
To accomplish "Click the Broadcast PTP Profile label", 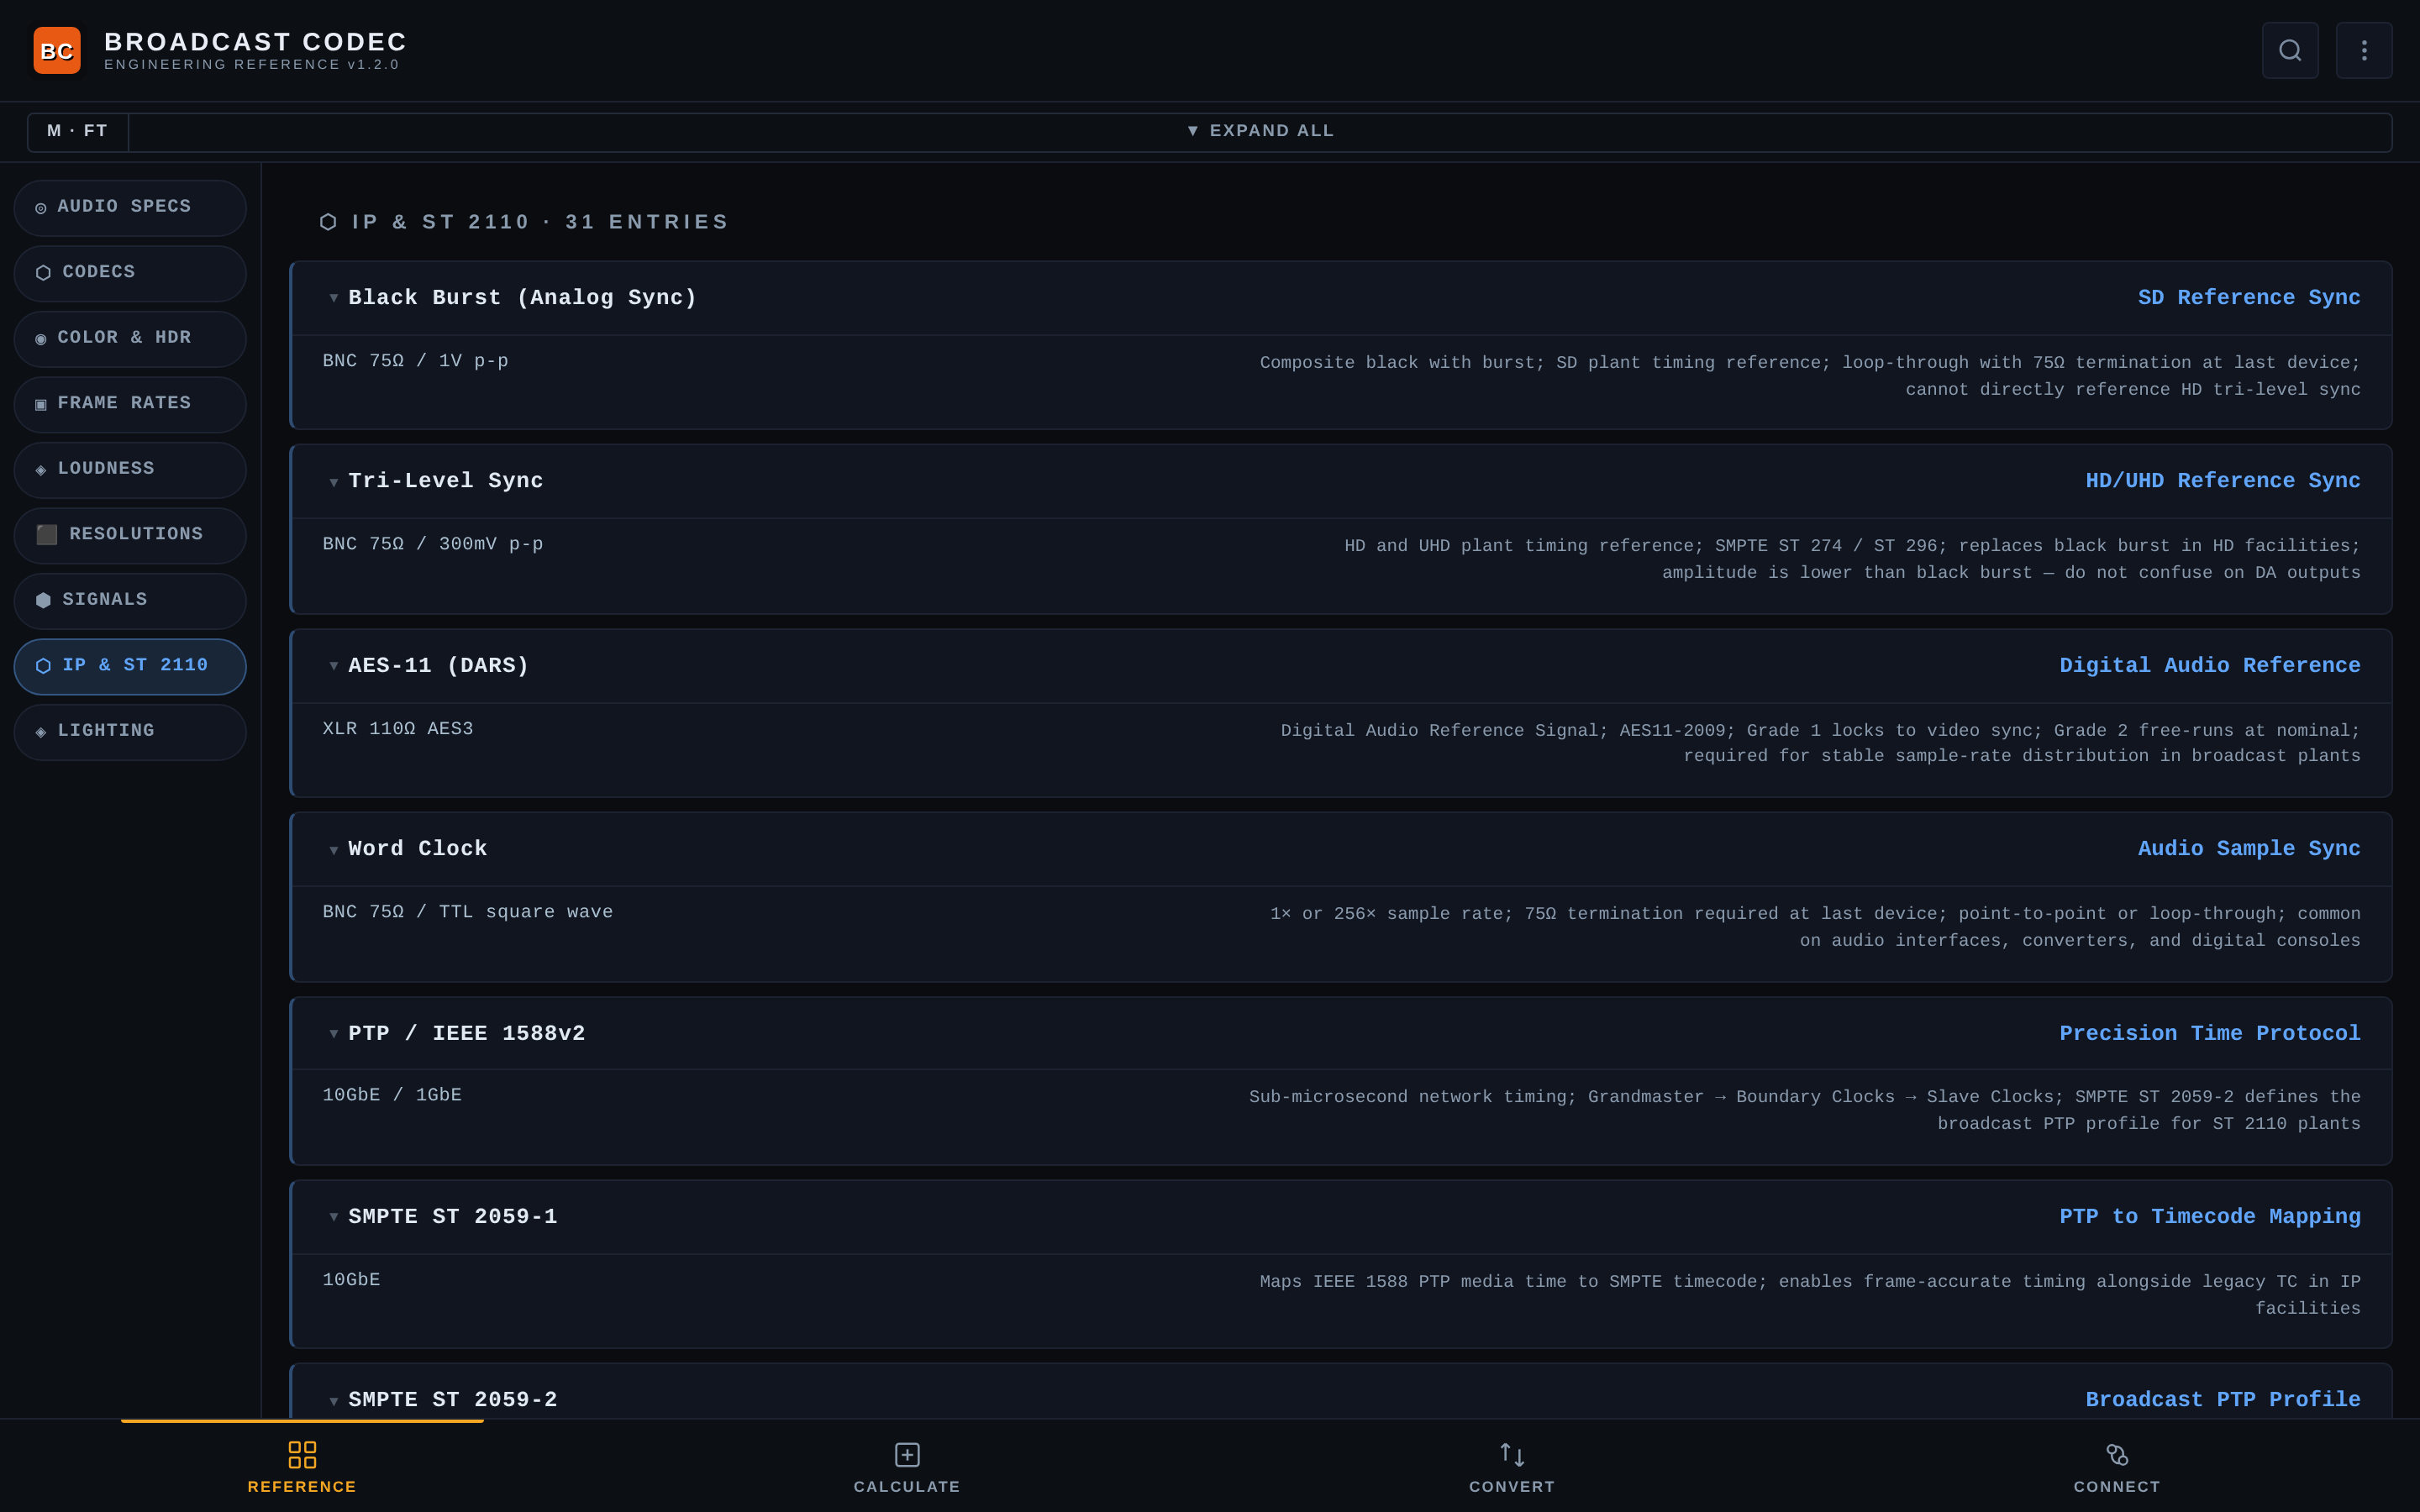I will click(x=2223, y=1400).
